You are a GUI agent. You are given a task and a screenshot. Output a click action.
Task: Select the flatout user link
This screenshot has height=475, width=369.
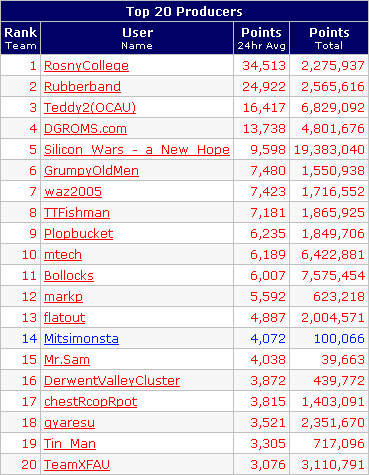click(65, 318)
